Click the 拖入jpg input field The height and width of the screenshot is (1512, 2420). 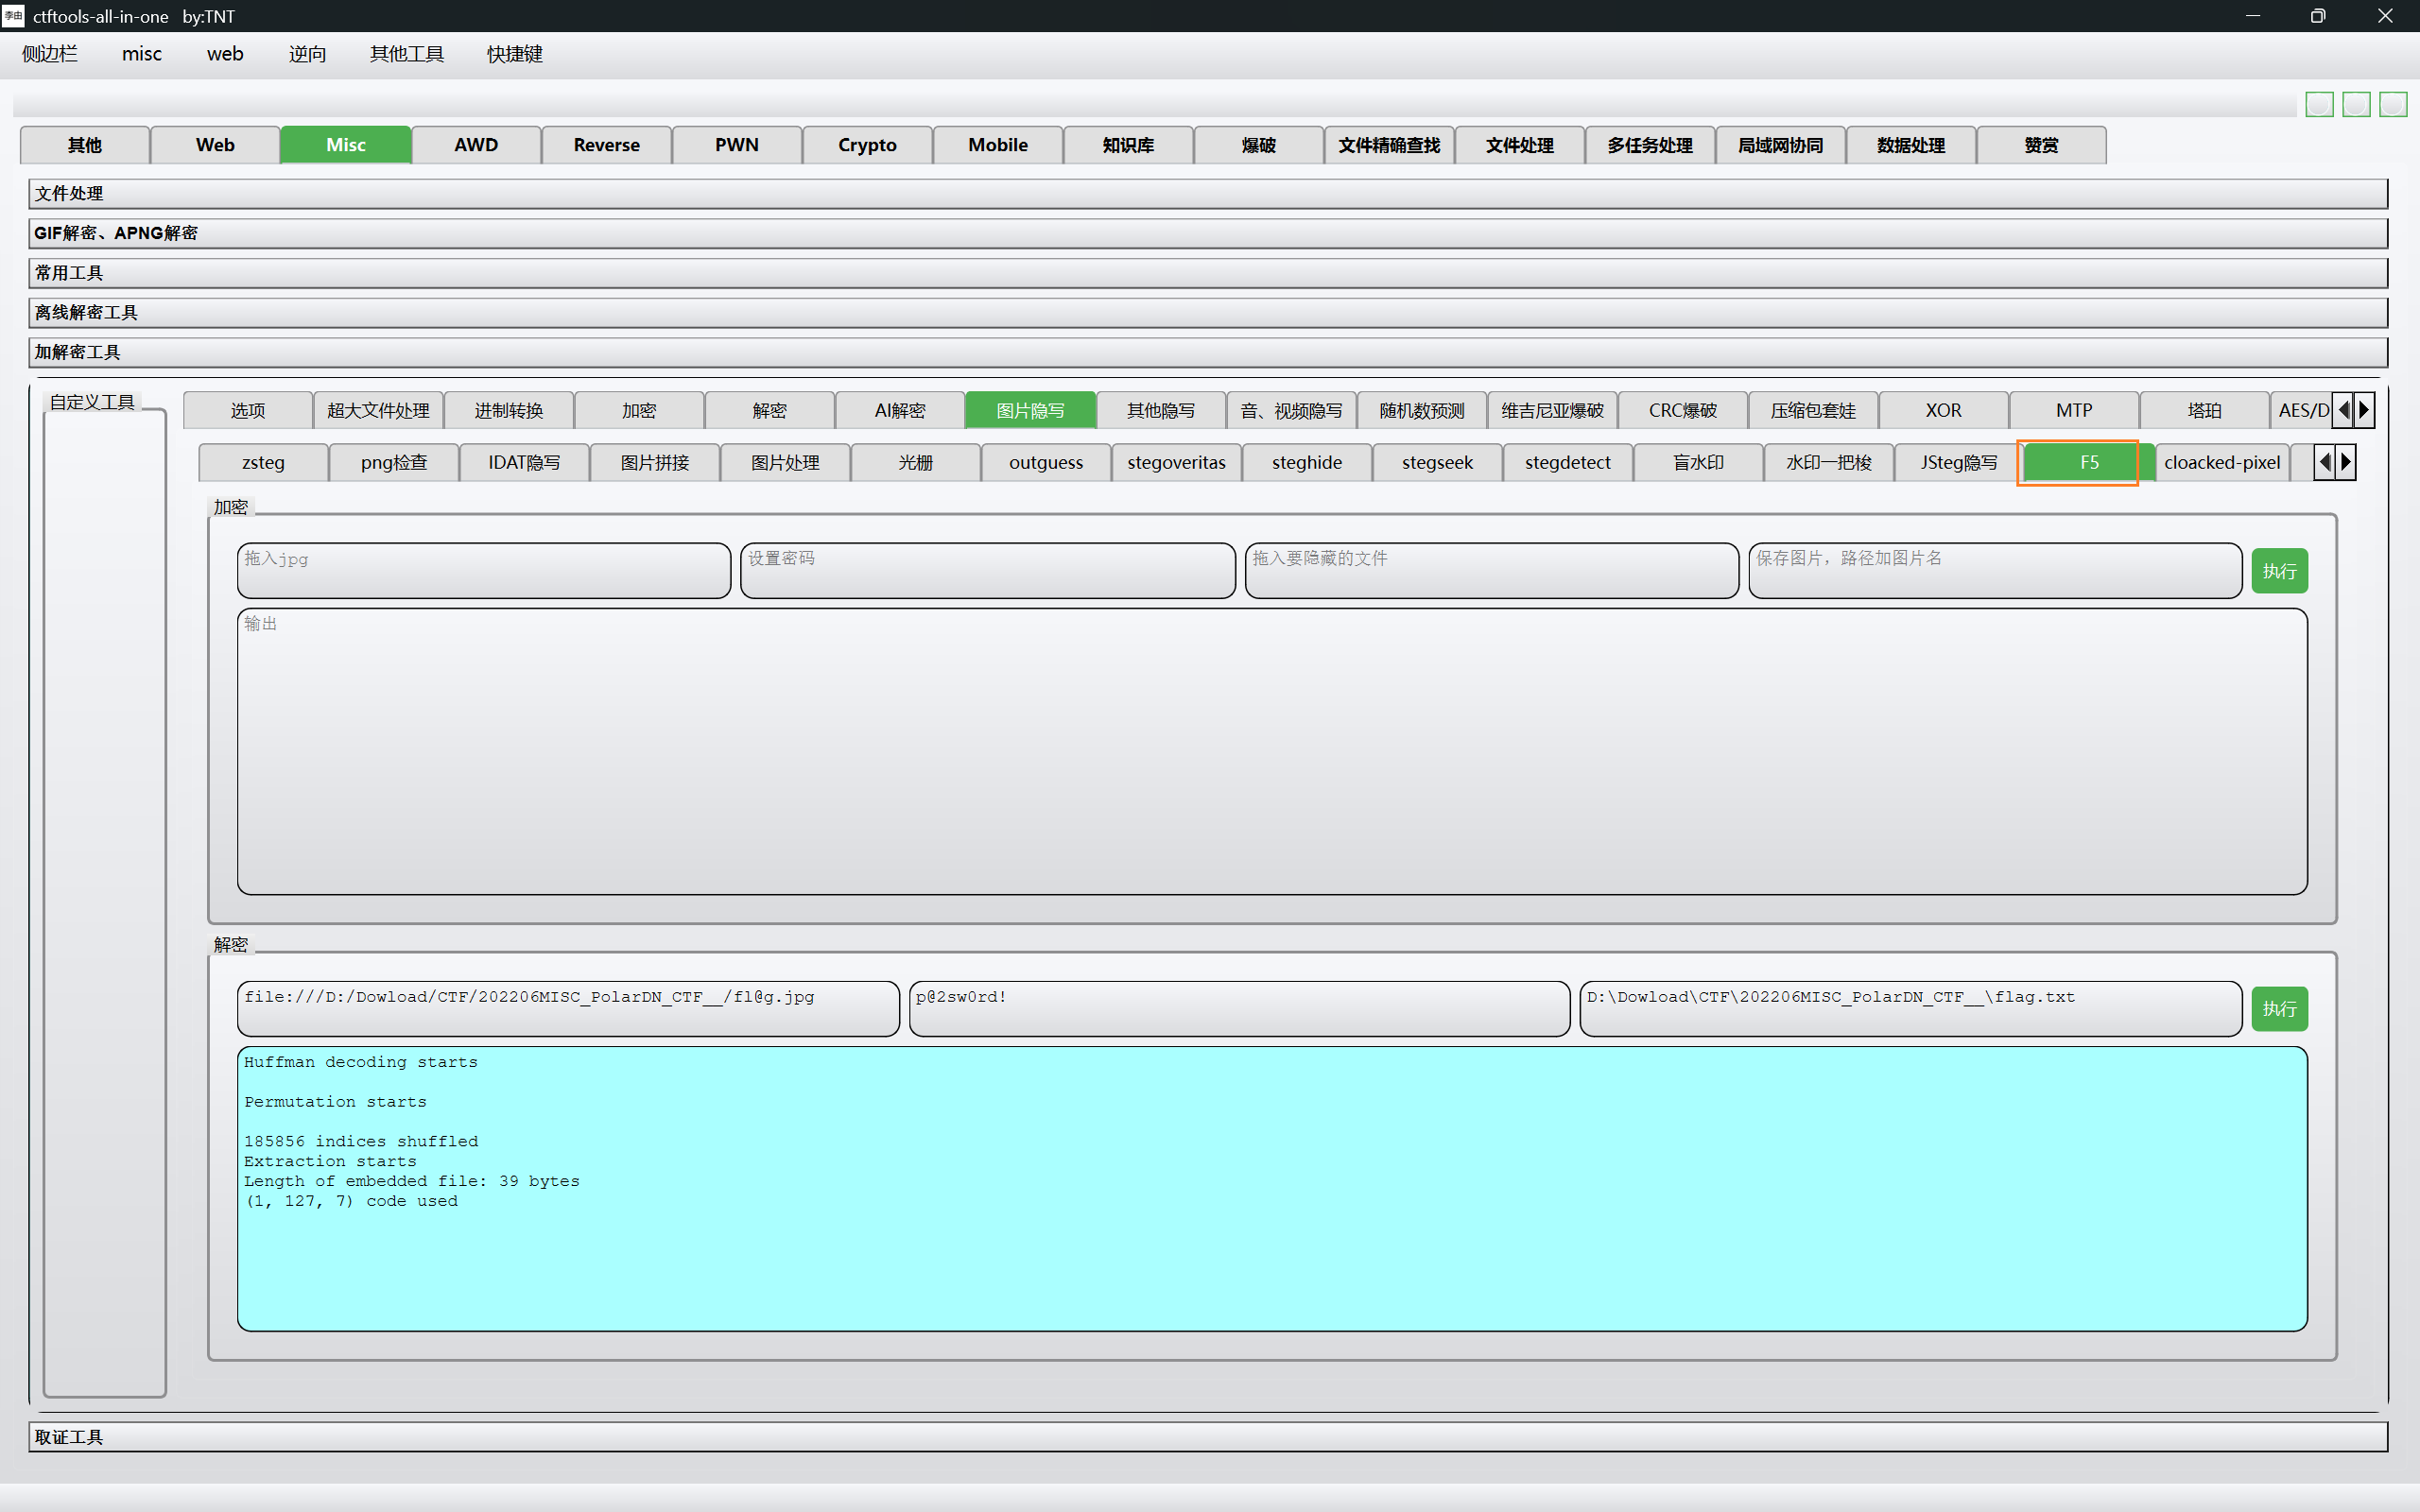tap(484, 571)
